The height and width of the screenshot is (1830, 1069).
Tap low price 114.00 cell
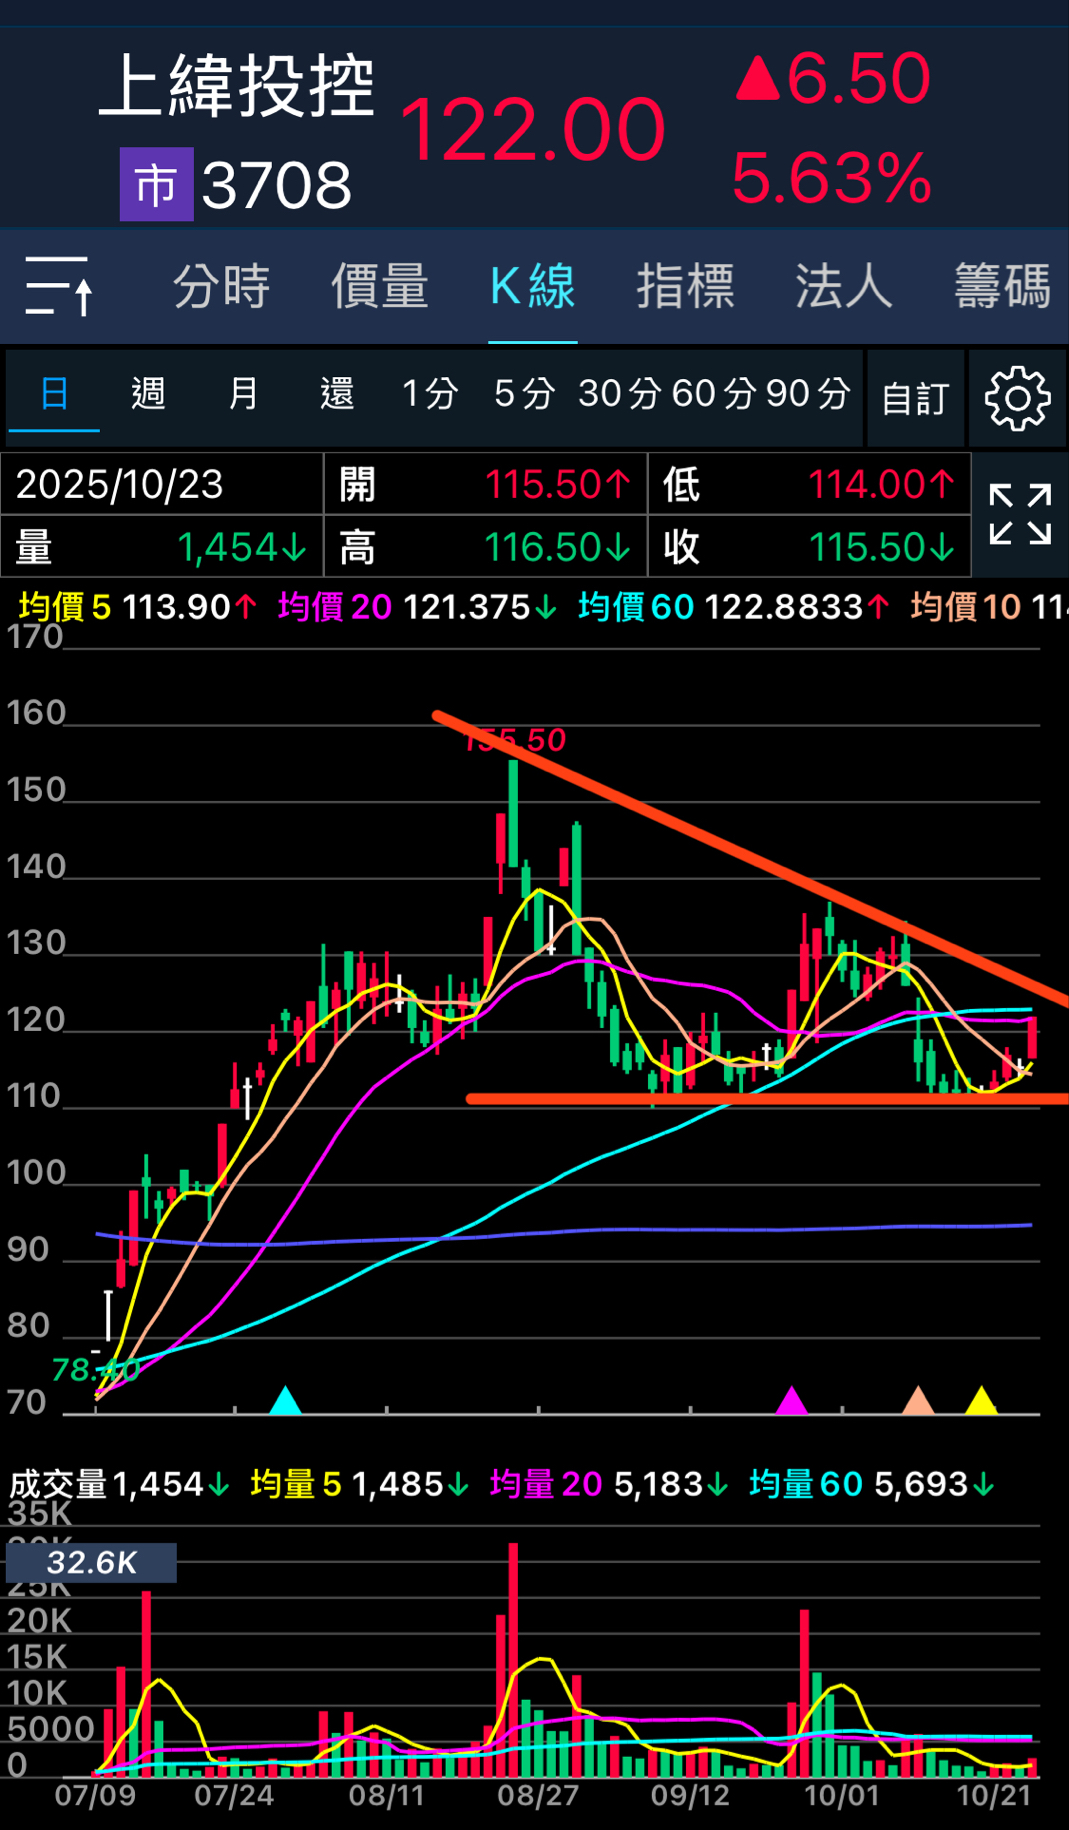coord(810,484)
